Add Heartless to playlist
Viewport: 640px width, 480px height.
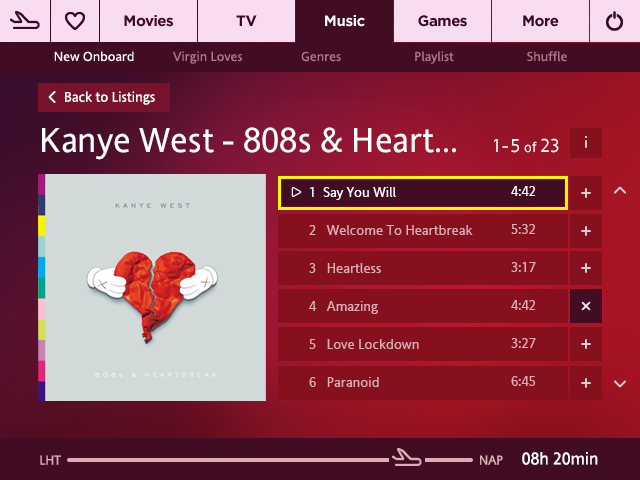point(586,268)
